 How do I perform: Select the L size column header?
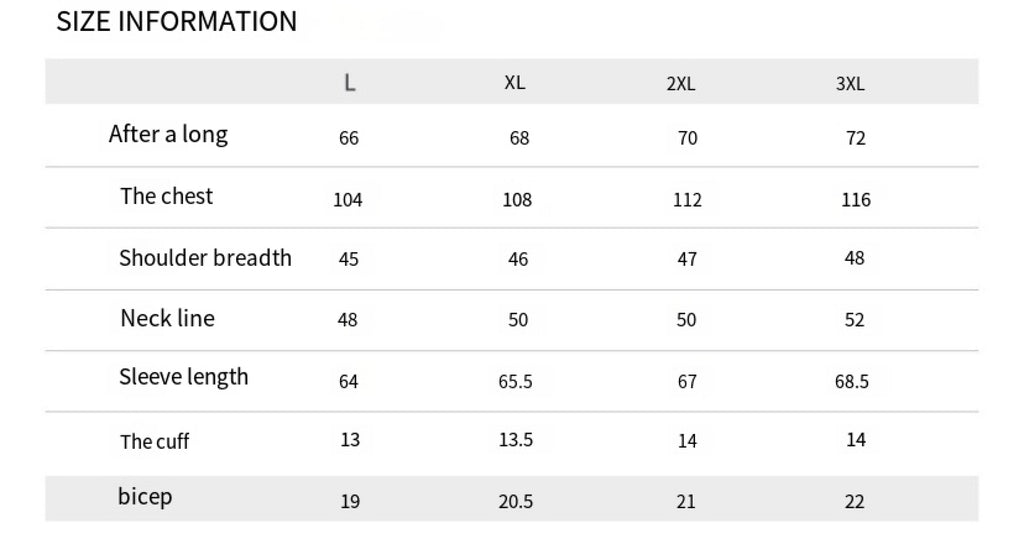point(349,83)
